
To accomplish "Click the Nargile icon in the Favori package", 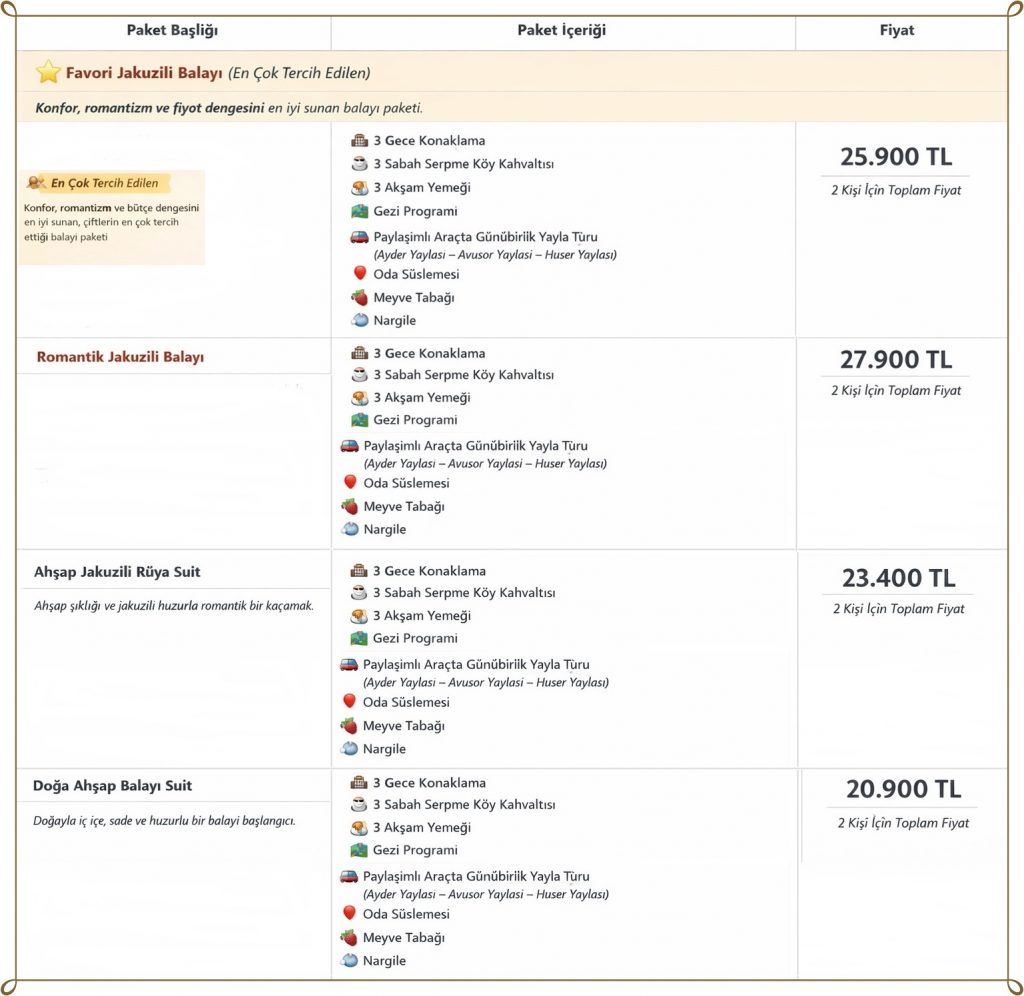I will (360, 321).
